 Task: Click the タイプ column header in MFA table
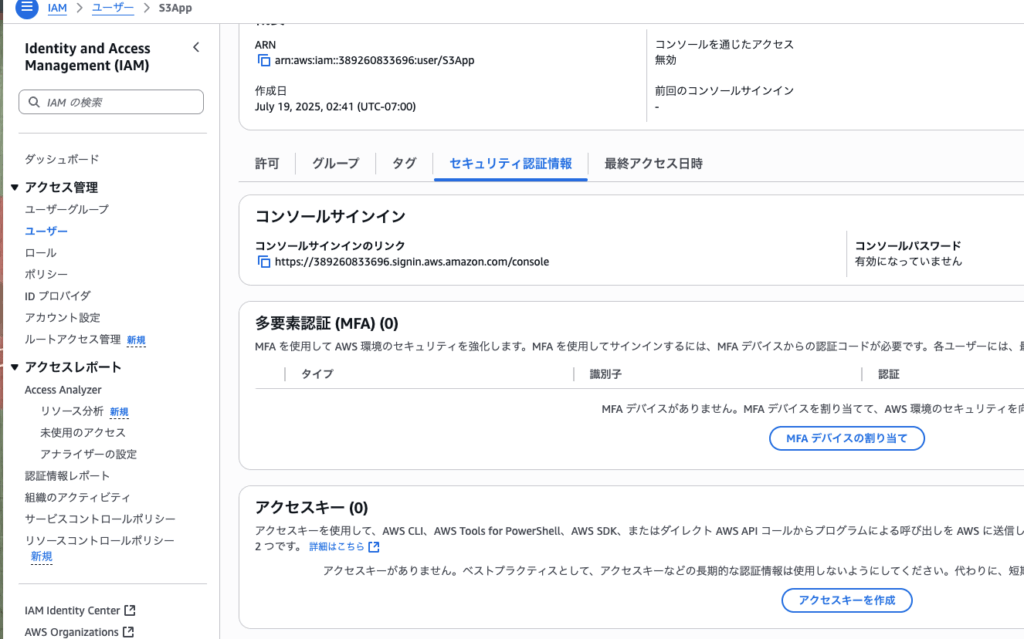pos(317,374)
